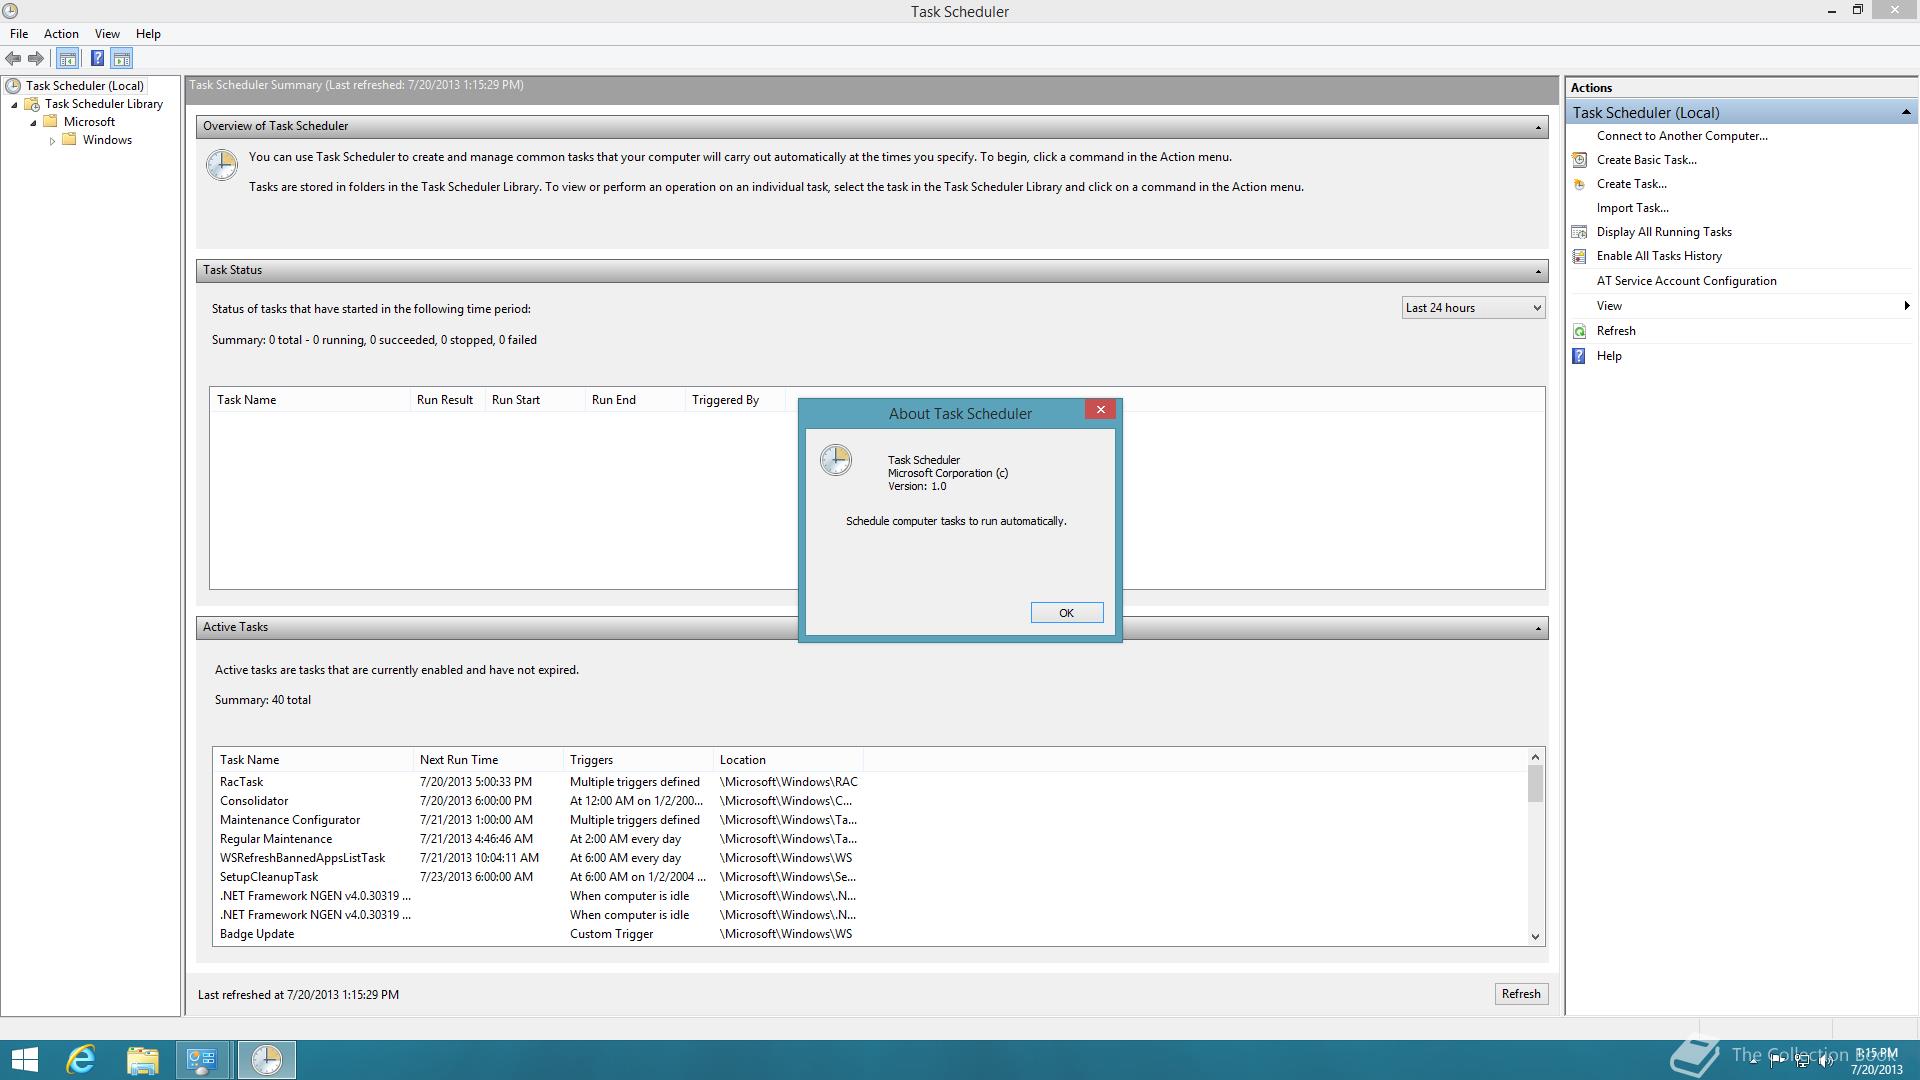The image size is (1920, 1080).
Task: Click Create Task icon in Actions pane
Action: pos(1580,184)
